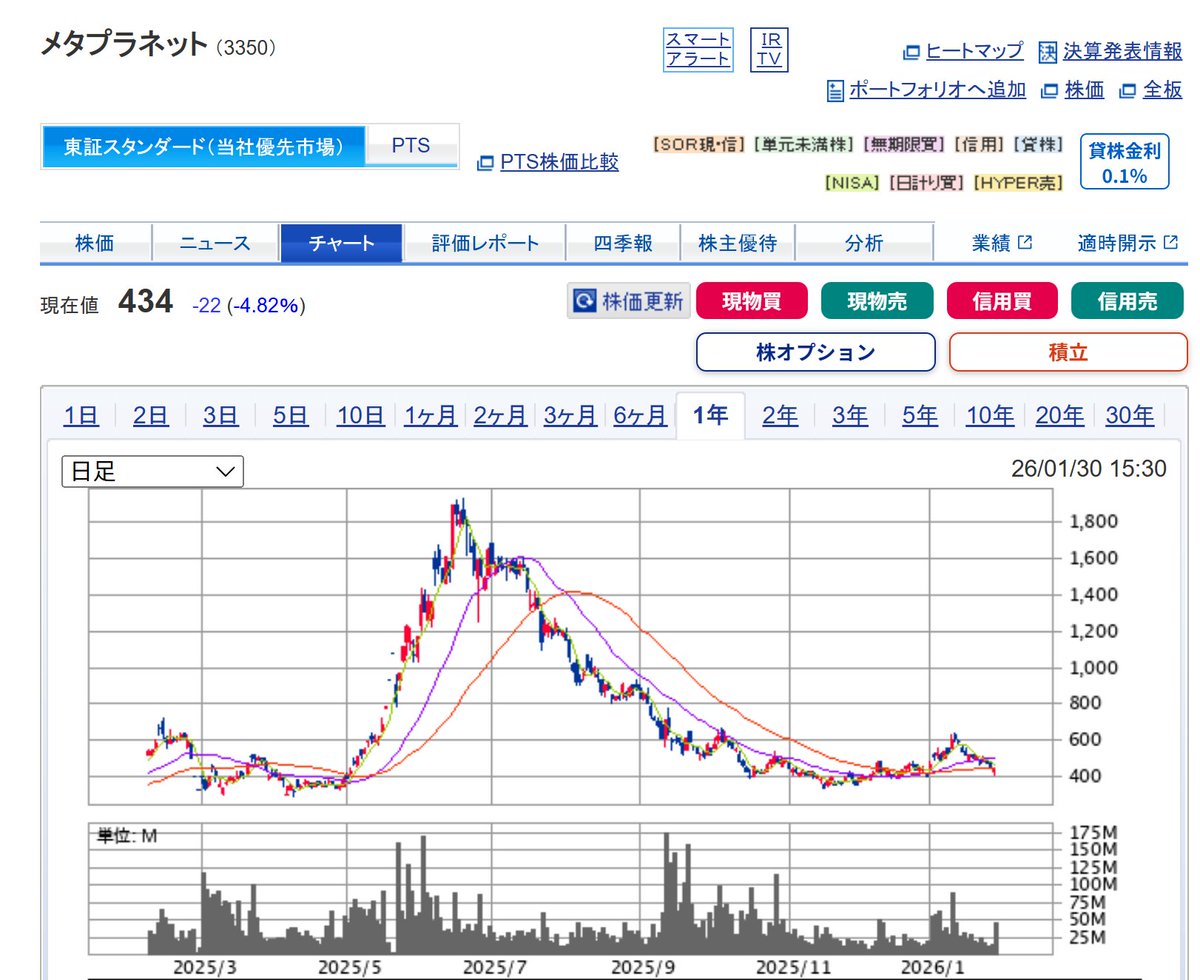Open the 株主優待 tab
Viewport: 1200px width, 980px height.
pyautogui.click(x=737, y=243)
